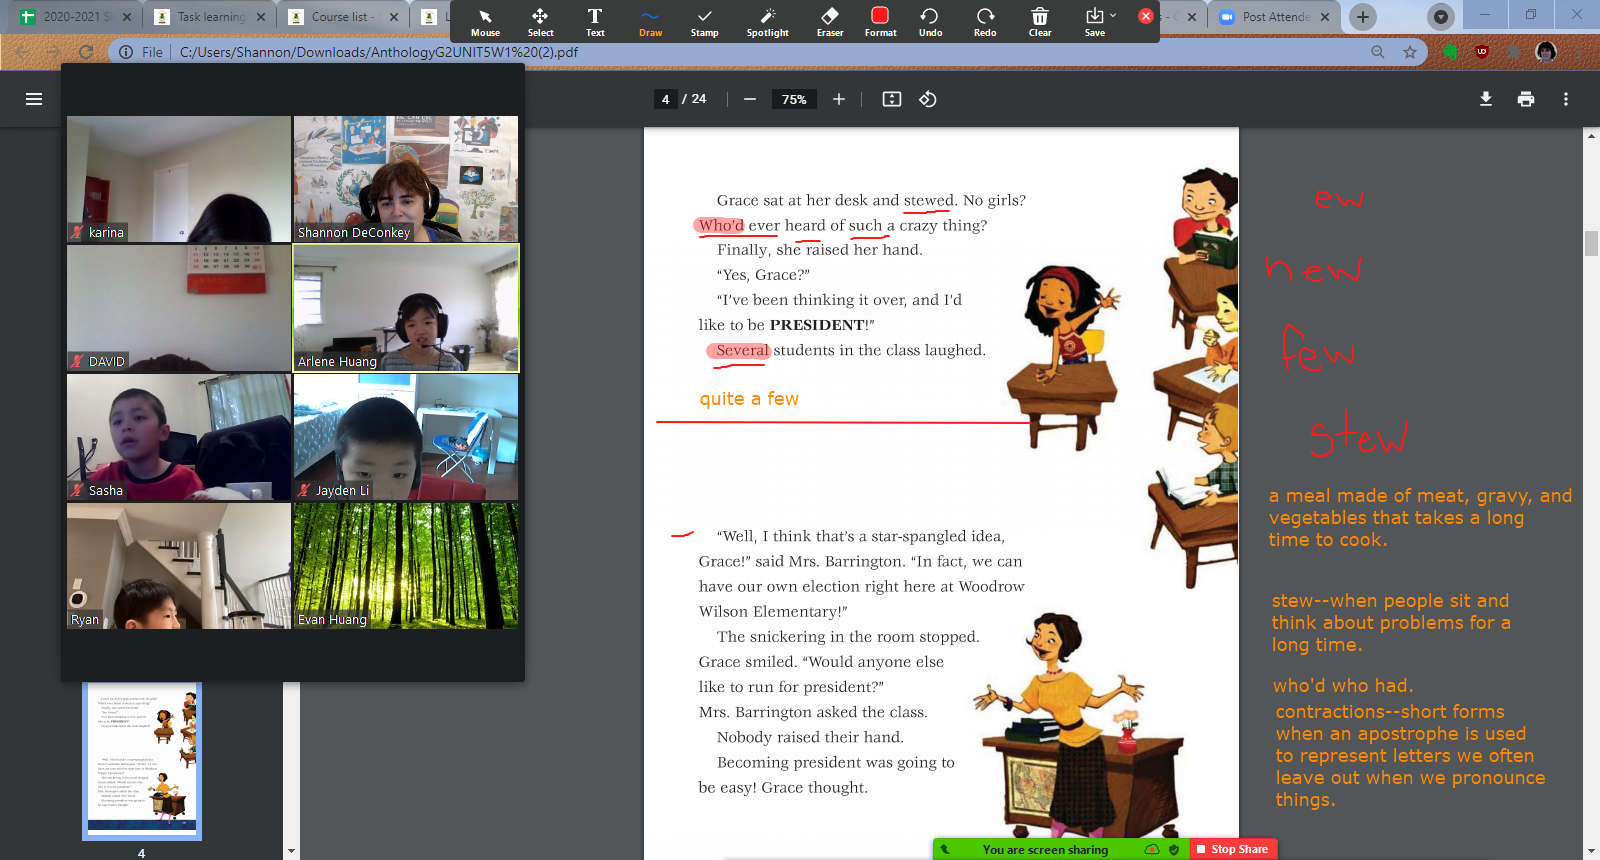The height and width of the screenshot is (860, 1600).
Task: Click the thumbnail panel scroll-down arrow
Action: click(x=291, y=851)
